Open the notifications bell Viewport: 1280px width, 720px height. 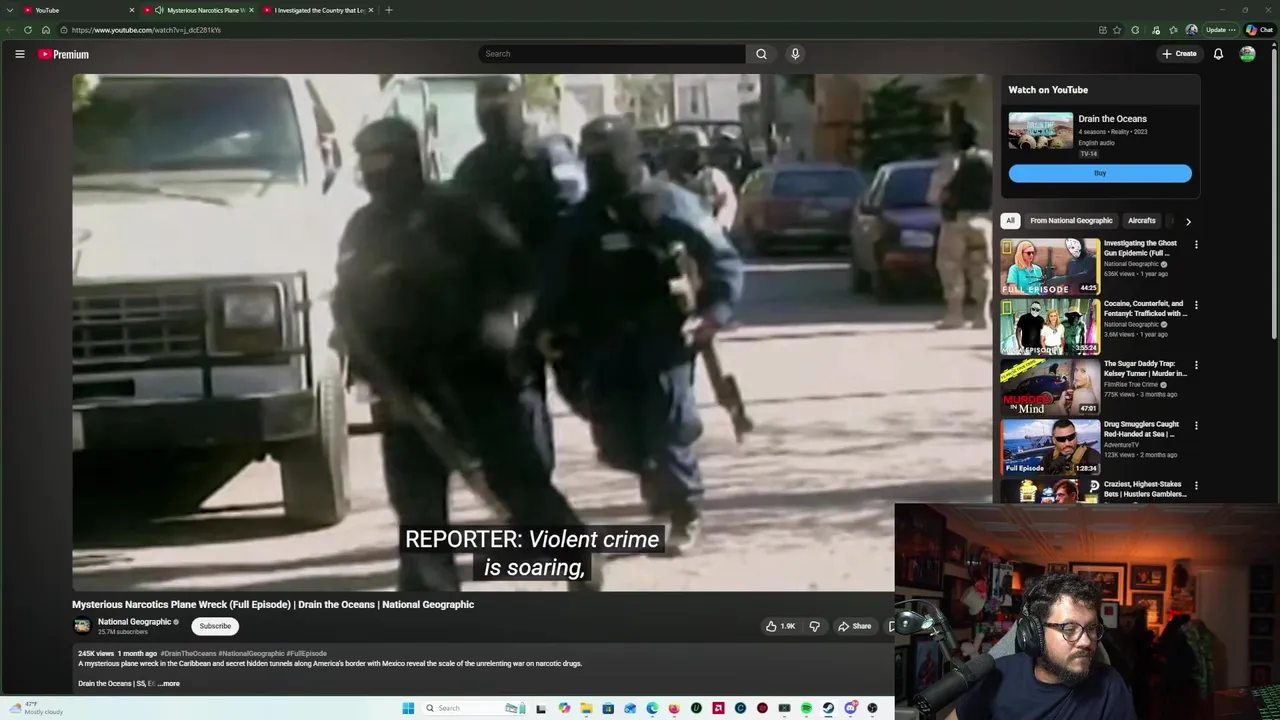tap(1218, 54)
